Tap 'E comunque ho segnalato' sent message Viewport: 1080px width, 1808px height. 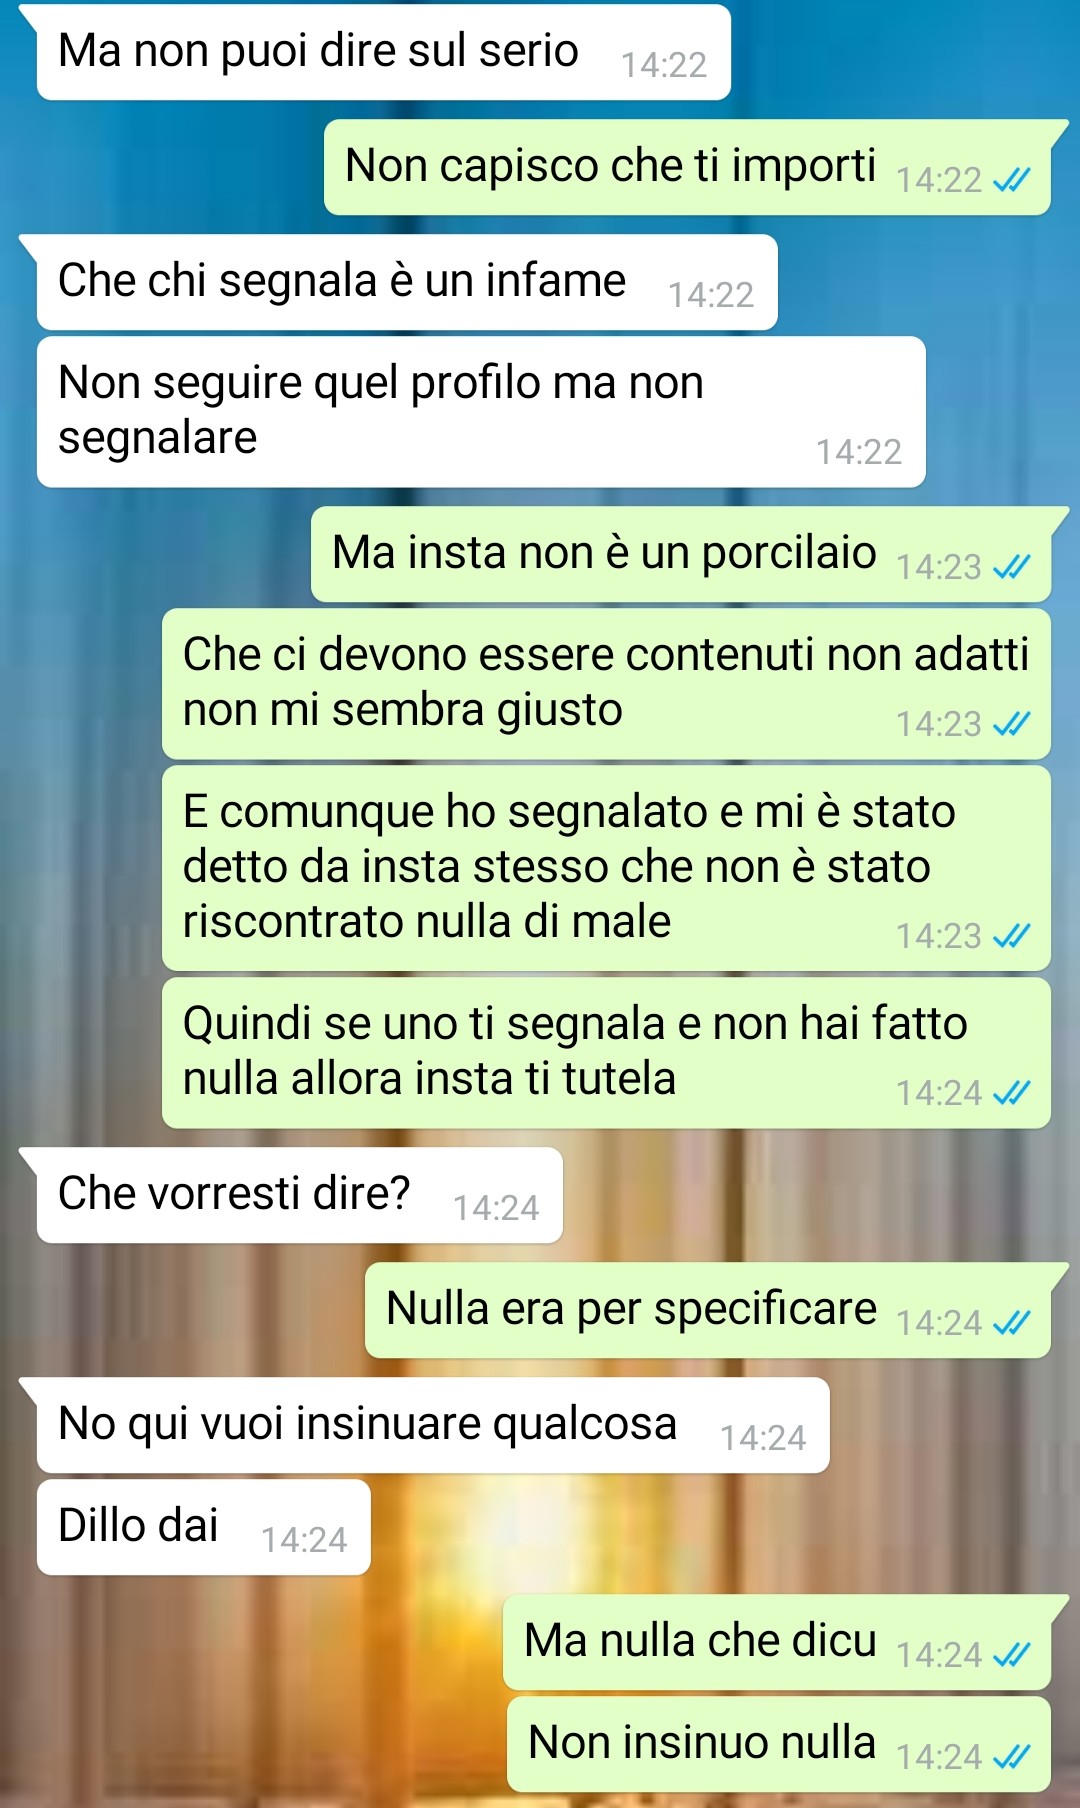(606, 868)
